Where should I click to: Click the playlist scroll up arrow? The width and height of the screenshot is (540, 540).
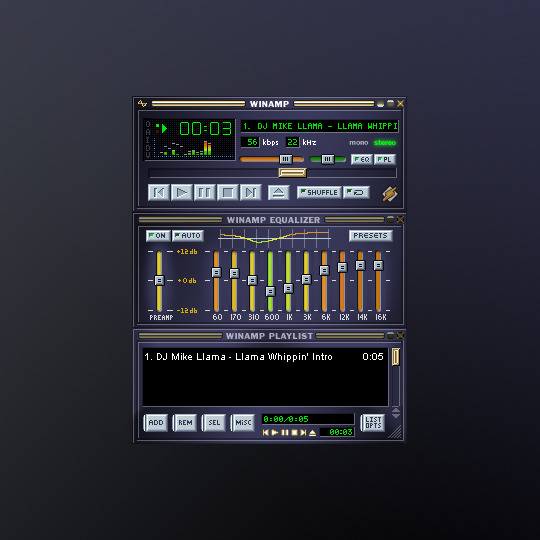tap(396, 410)
